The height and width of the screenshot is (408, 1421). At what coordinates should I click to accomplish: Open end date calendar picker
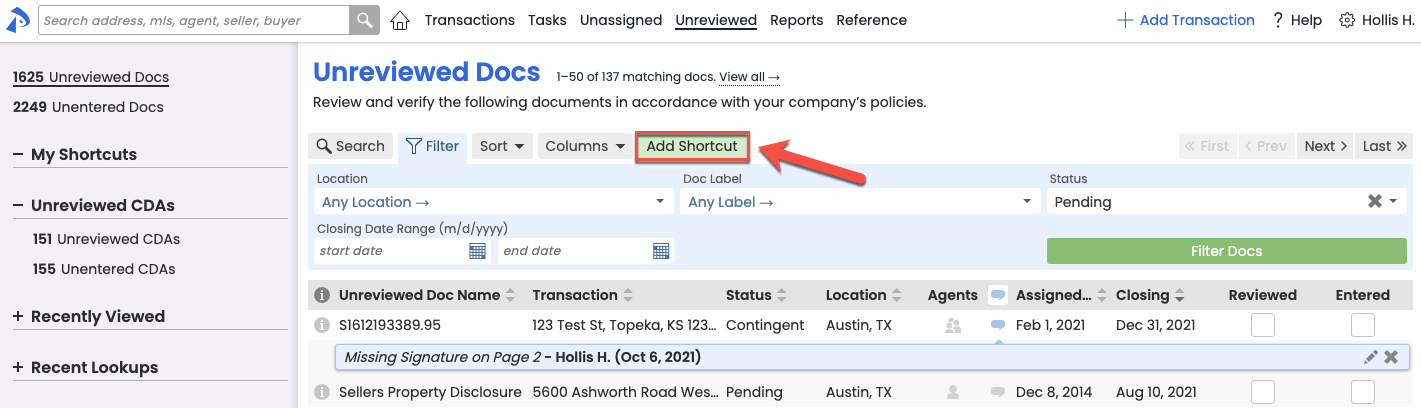click(x=661, y=251)
